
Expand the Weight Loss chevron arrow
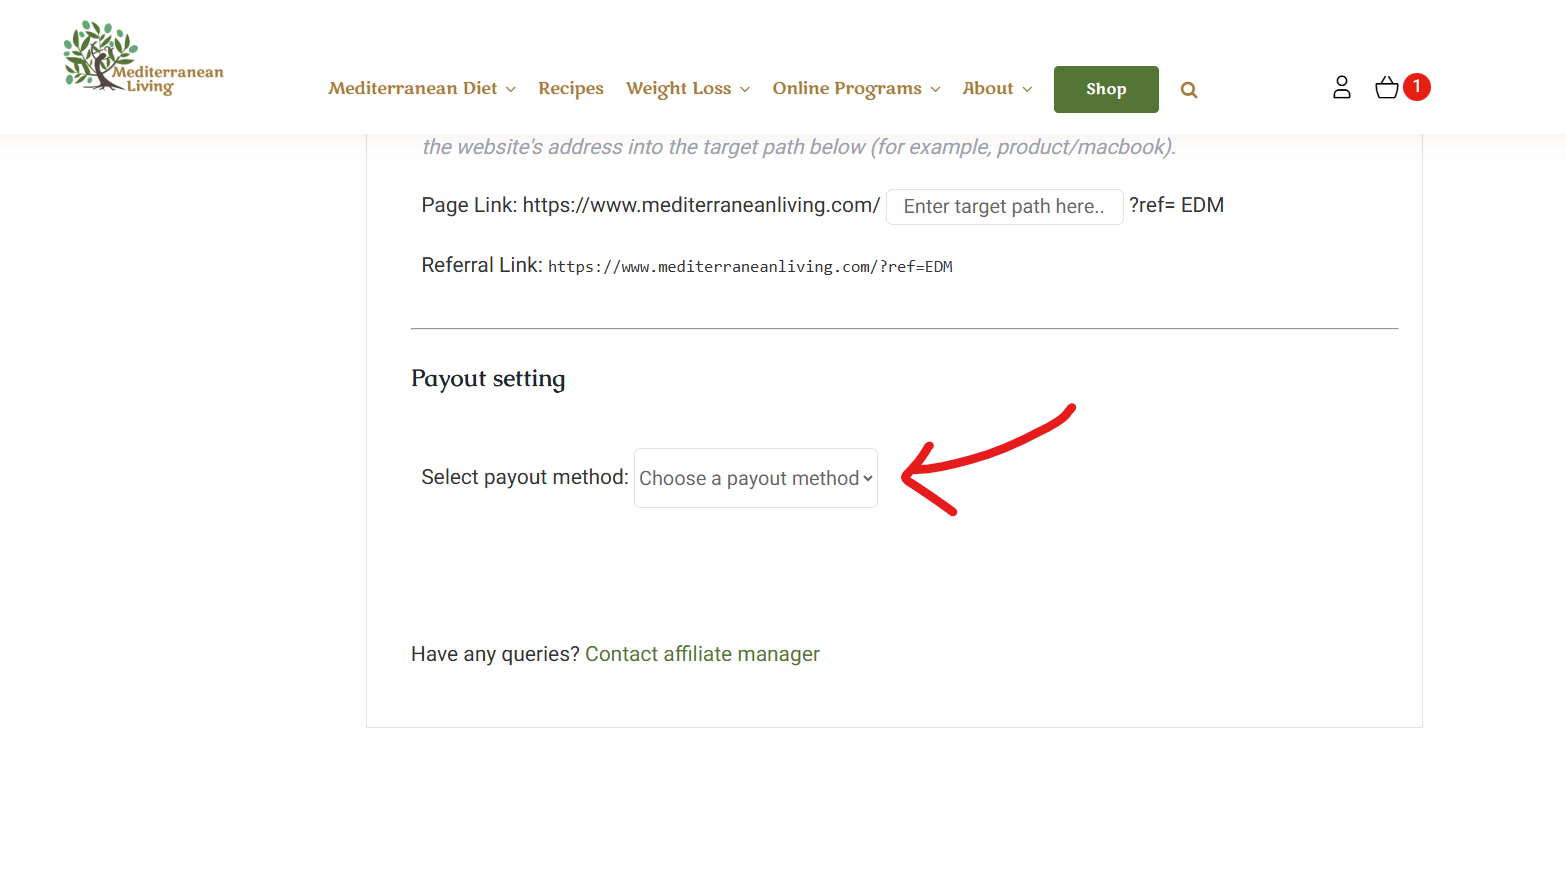(745, 90)
